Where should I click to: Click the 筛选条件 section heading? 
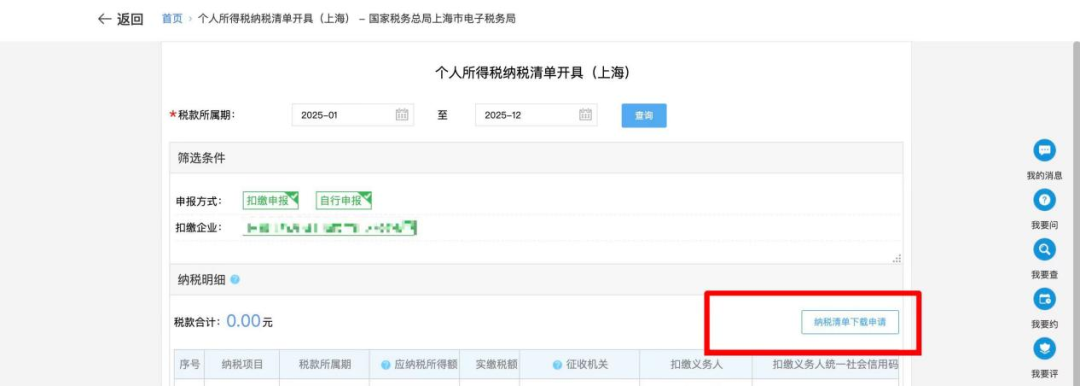(201, 158)
